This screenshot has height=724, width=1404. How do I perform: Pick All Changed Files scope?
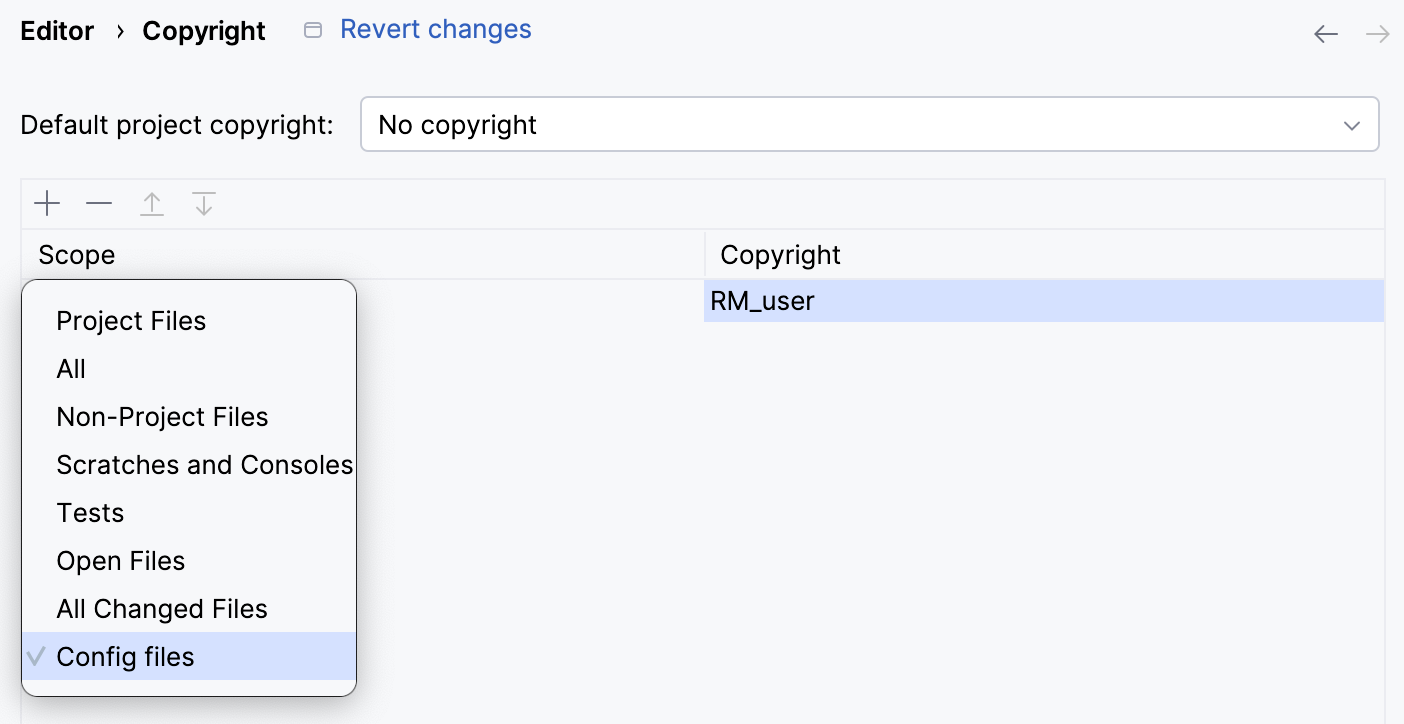pyautogui.click(x=162, y=609)
